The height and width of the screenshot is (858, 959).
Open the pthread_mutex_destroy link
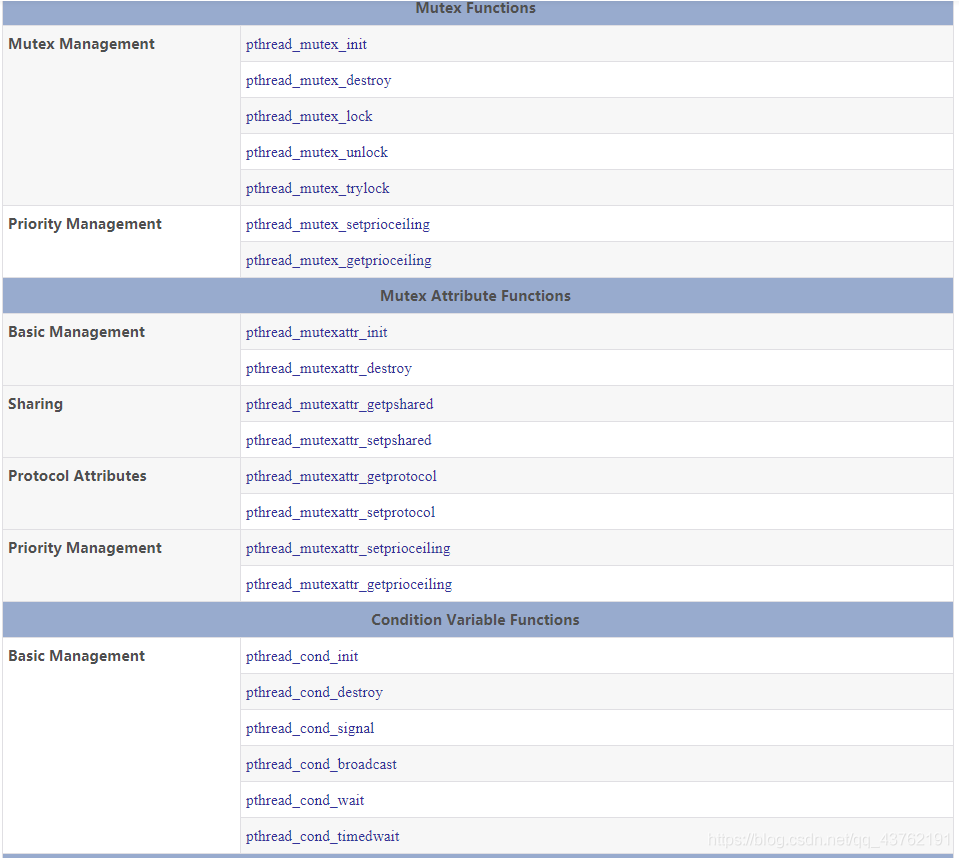click(x=318, y=80)
